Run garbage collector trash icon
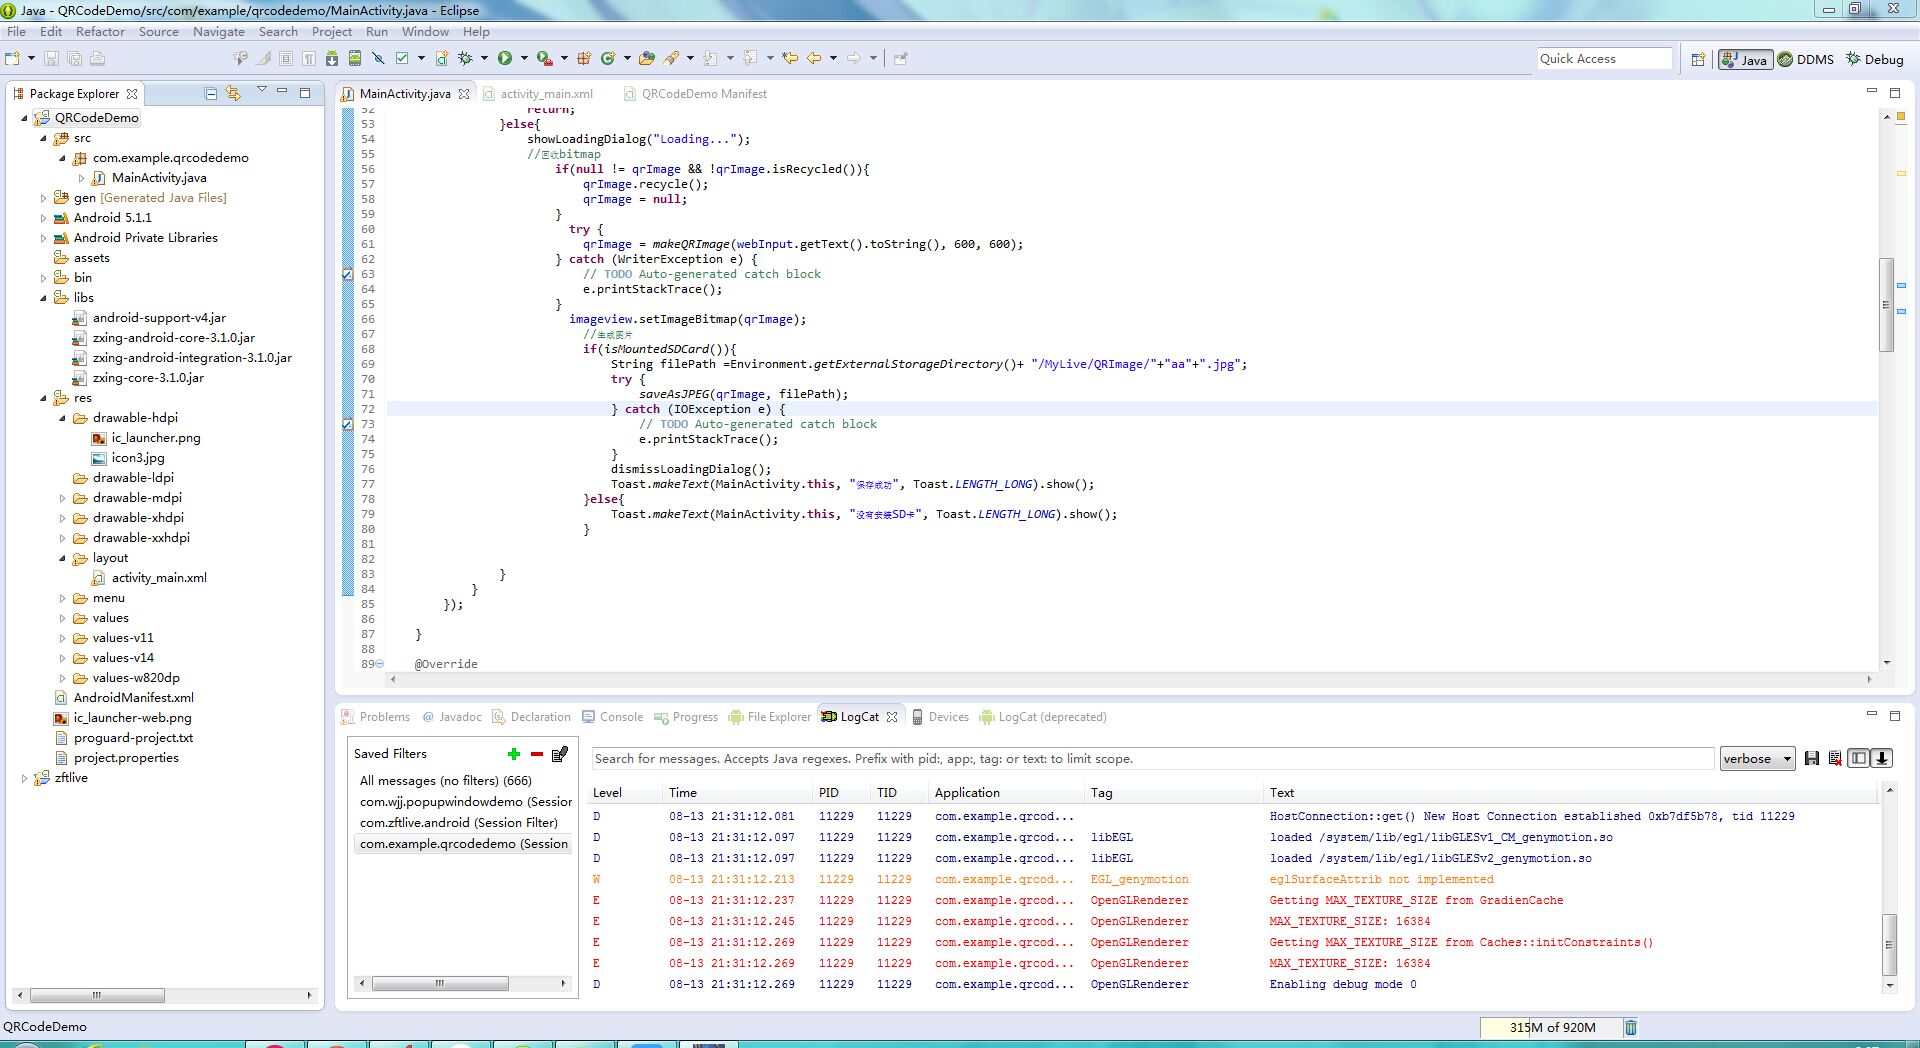Viewport: 1920px width, 1048px height. (x=1631, y=1027)
